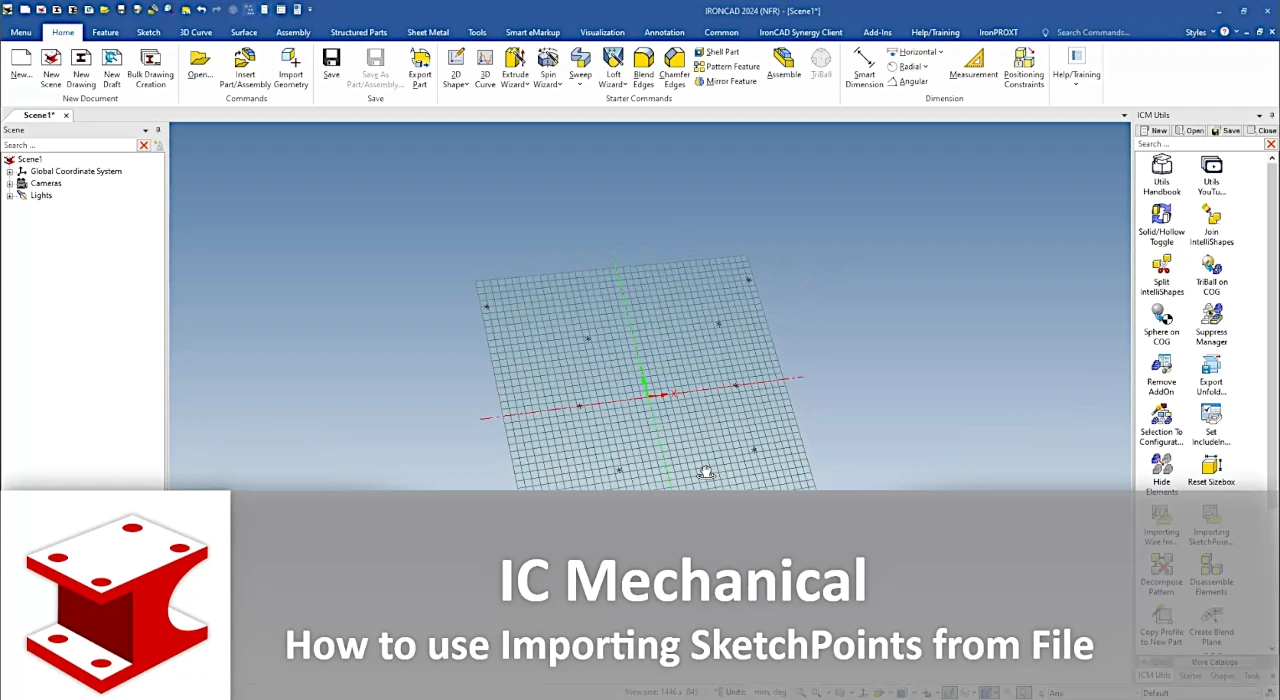Viewport: 1280px width, 700px height.
Task: Open the Measurement tool
Action: pos(973,64)
